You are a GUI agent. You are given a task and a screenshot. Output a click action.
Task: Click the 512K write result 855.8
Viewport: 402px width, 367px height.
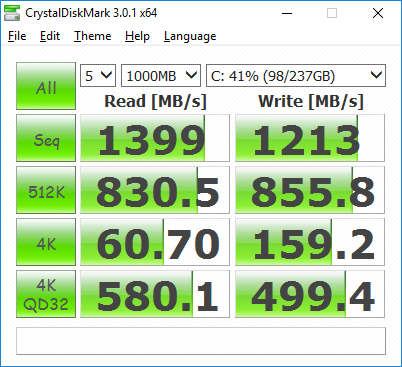(x=310, y=190)
